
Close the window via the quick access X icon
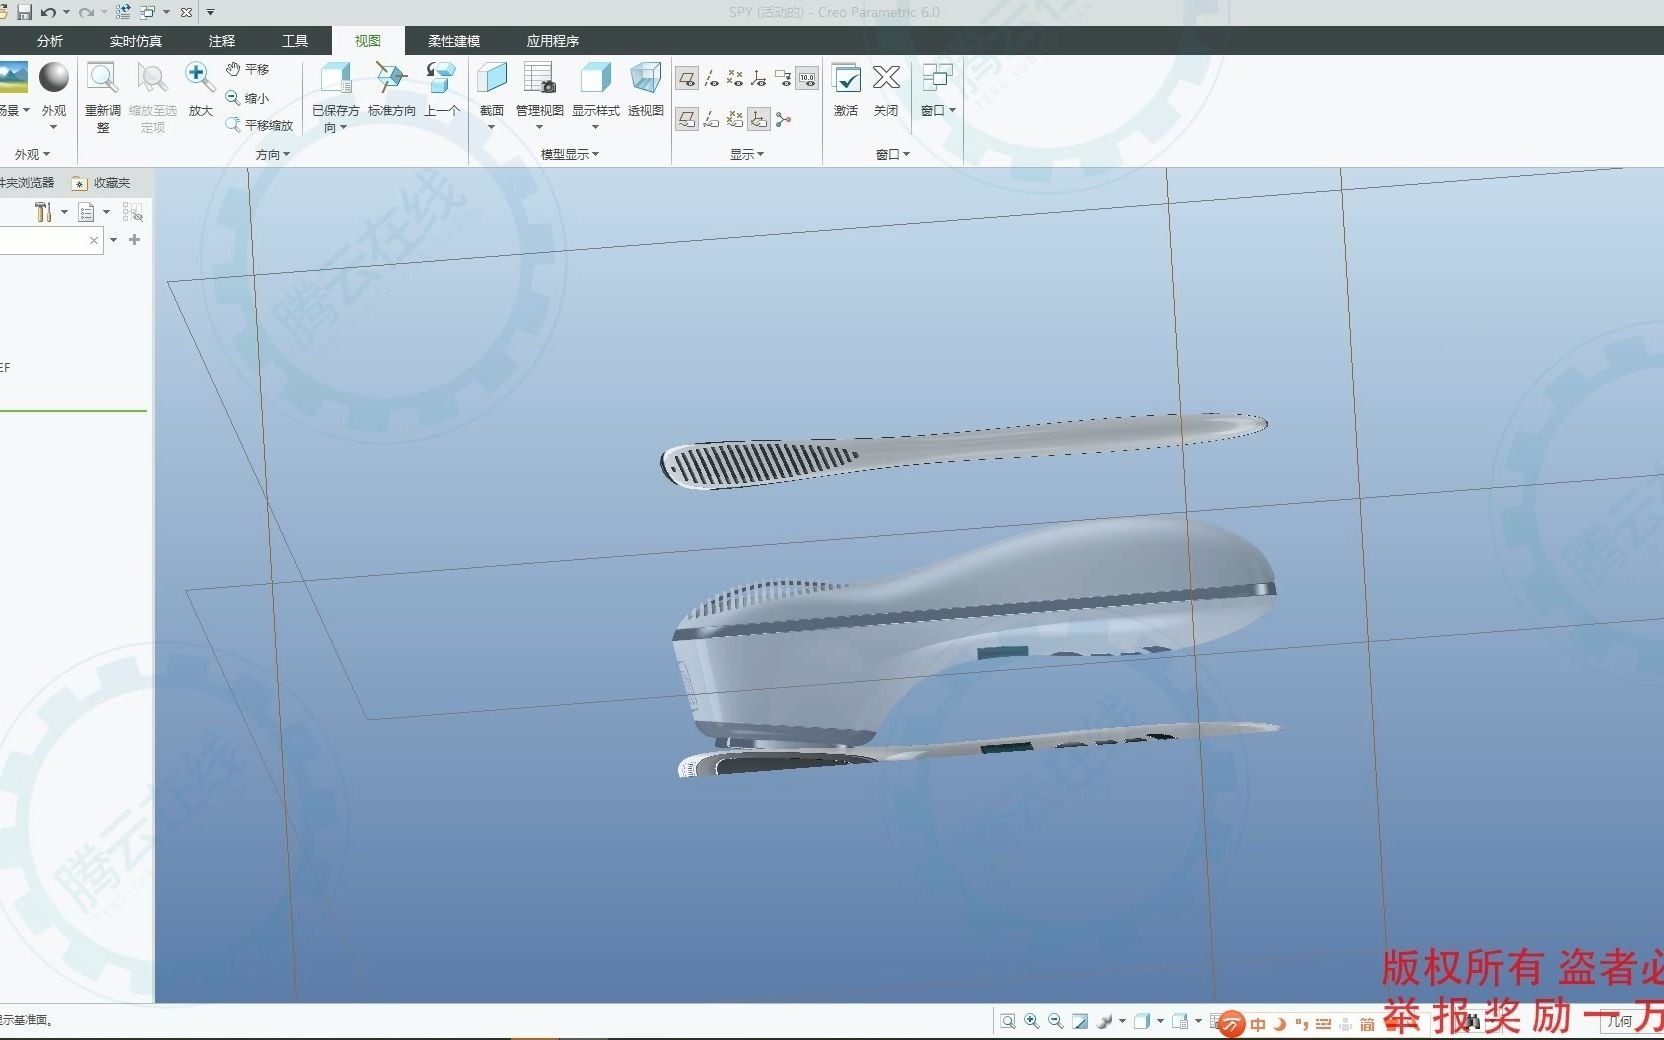tap(186, 13)
